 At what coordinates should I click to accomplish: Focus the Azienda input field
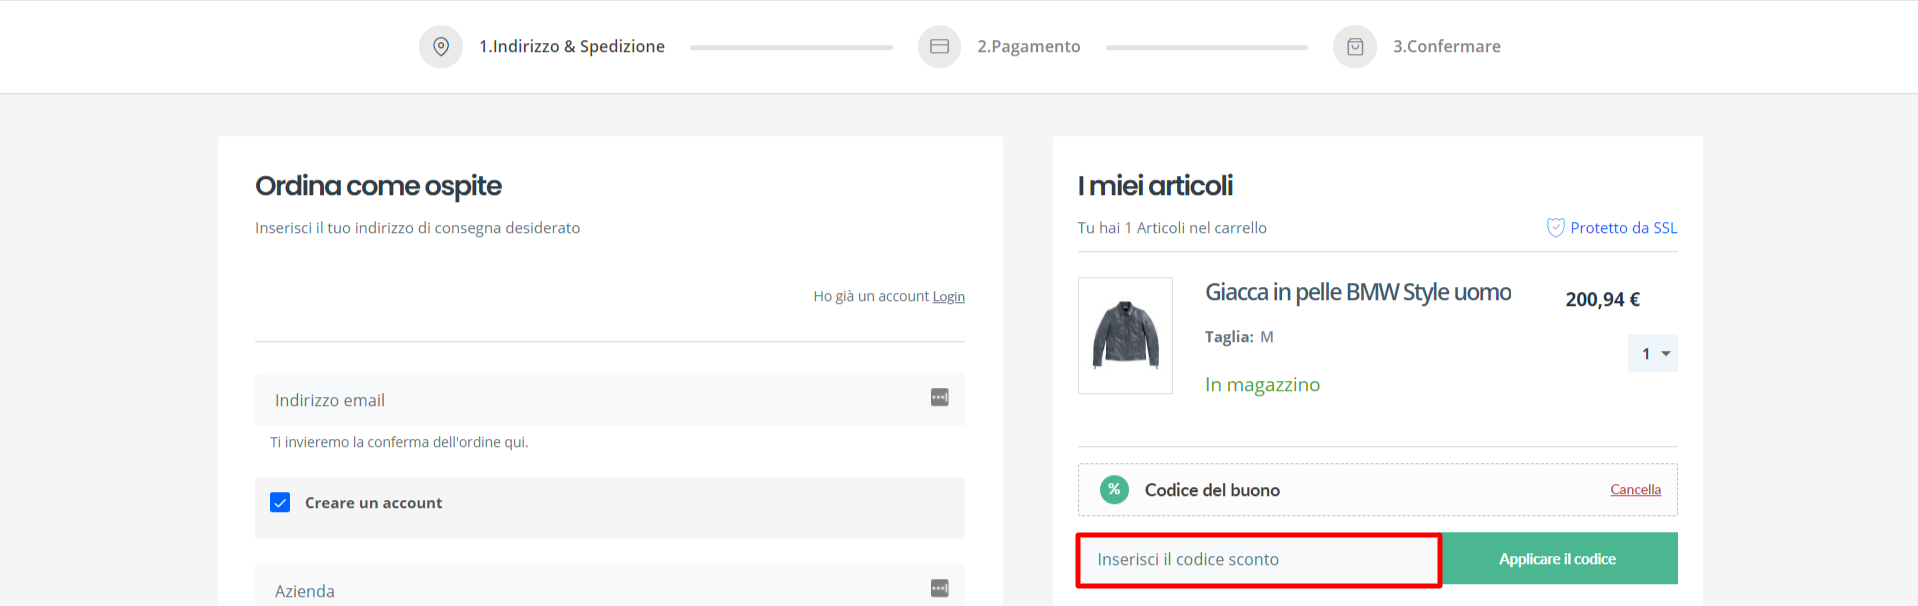[610, 586]
